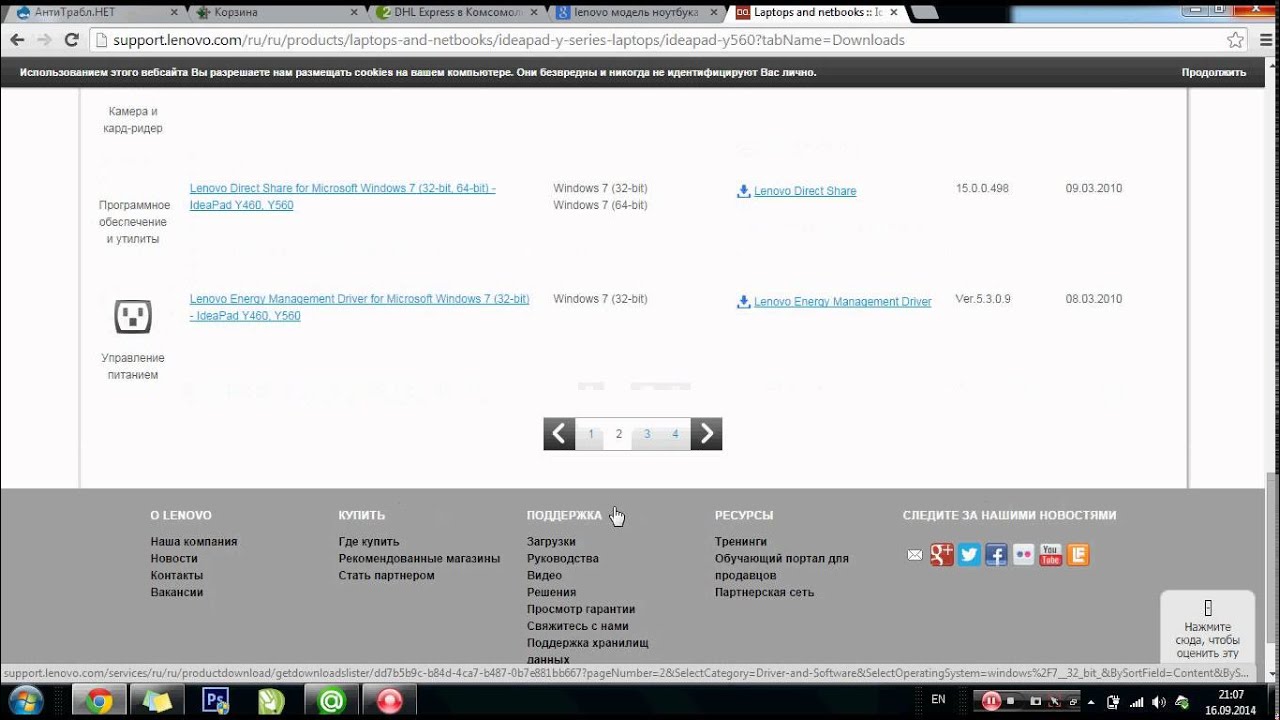Open Photoshop from the taskbar

[215, 701]
